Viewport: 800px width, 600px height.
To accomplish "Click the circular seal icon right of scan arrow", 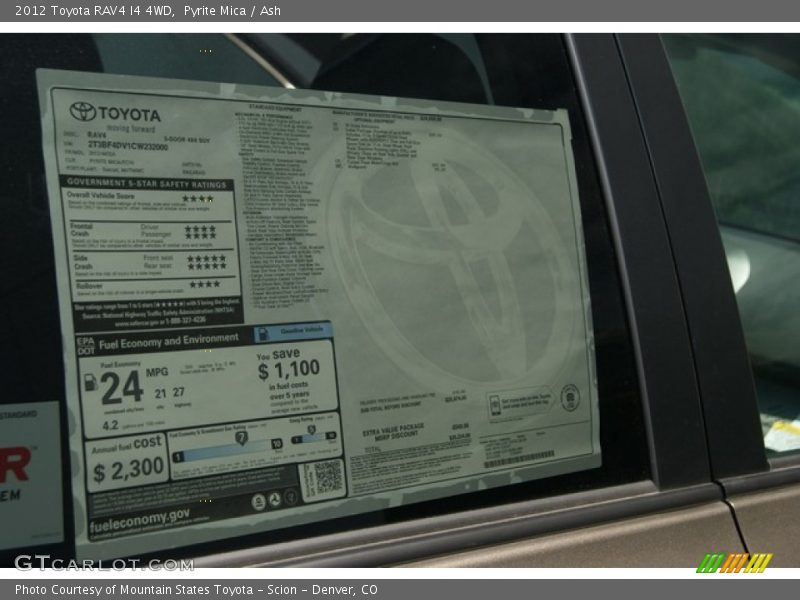I will click(x=568, y=397).
